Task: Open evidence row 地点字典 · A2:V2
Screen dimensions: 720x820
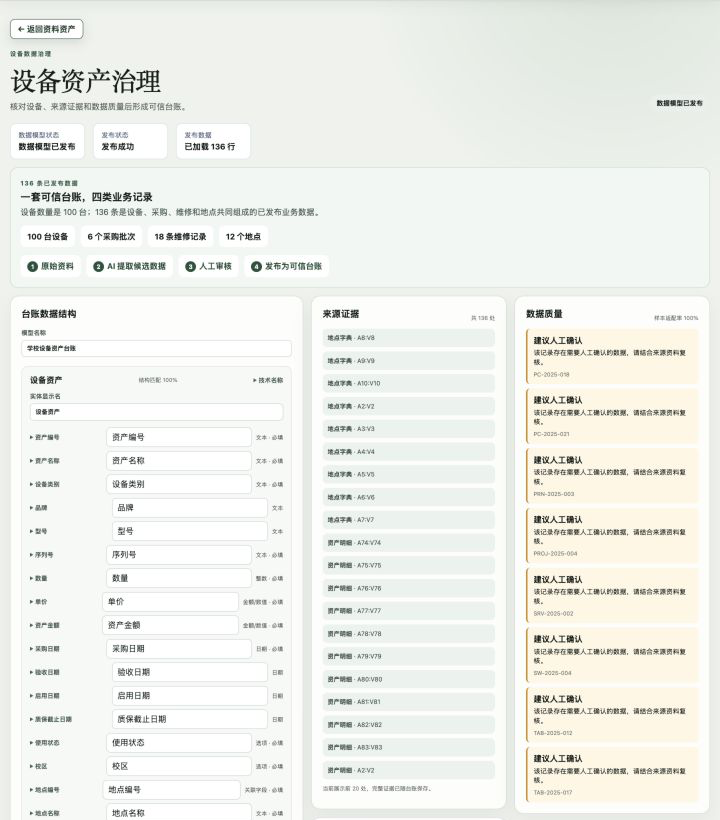Action: [408, 406]
